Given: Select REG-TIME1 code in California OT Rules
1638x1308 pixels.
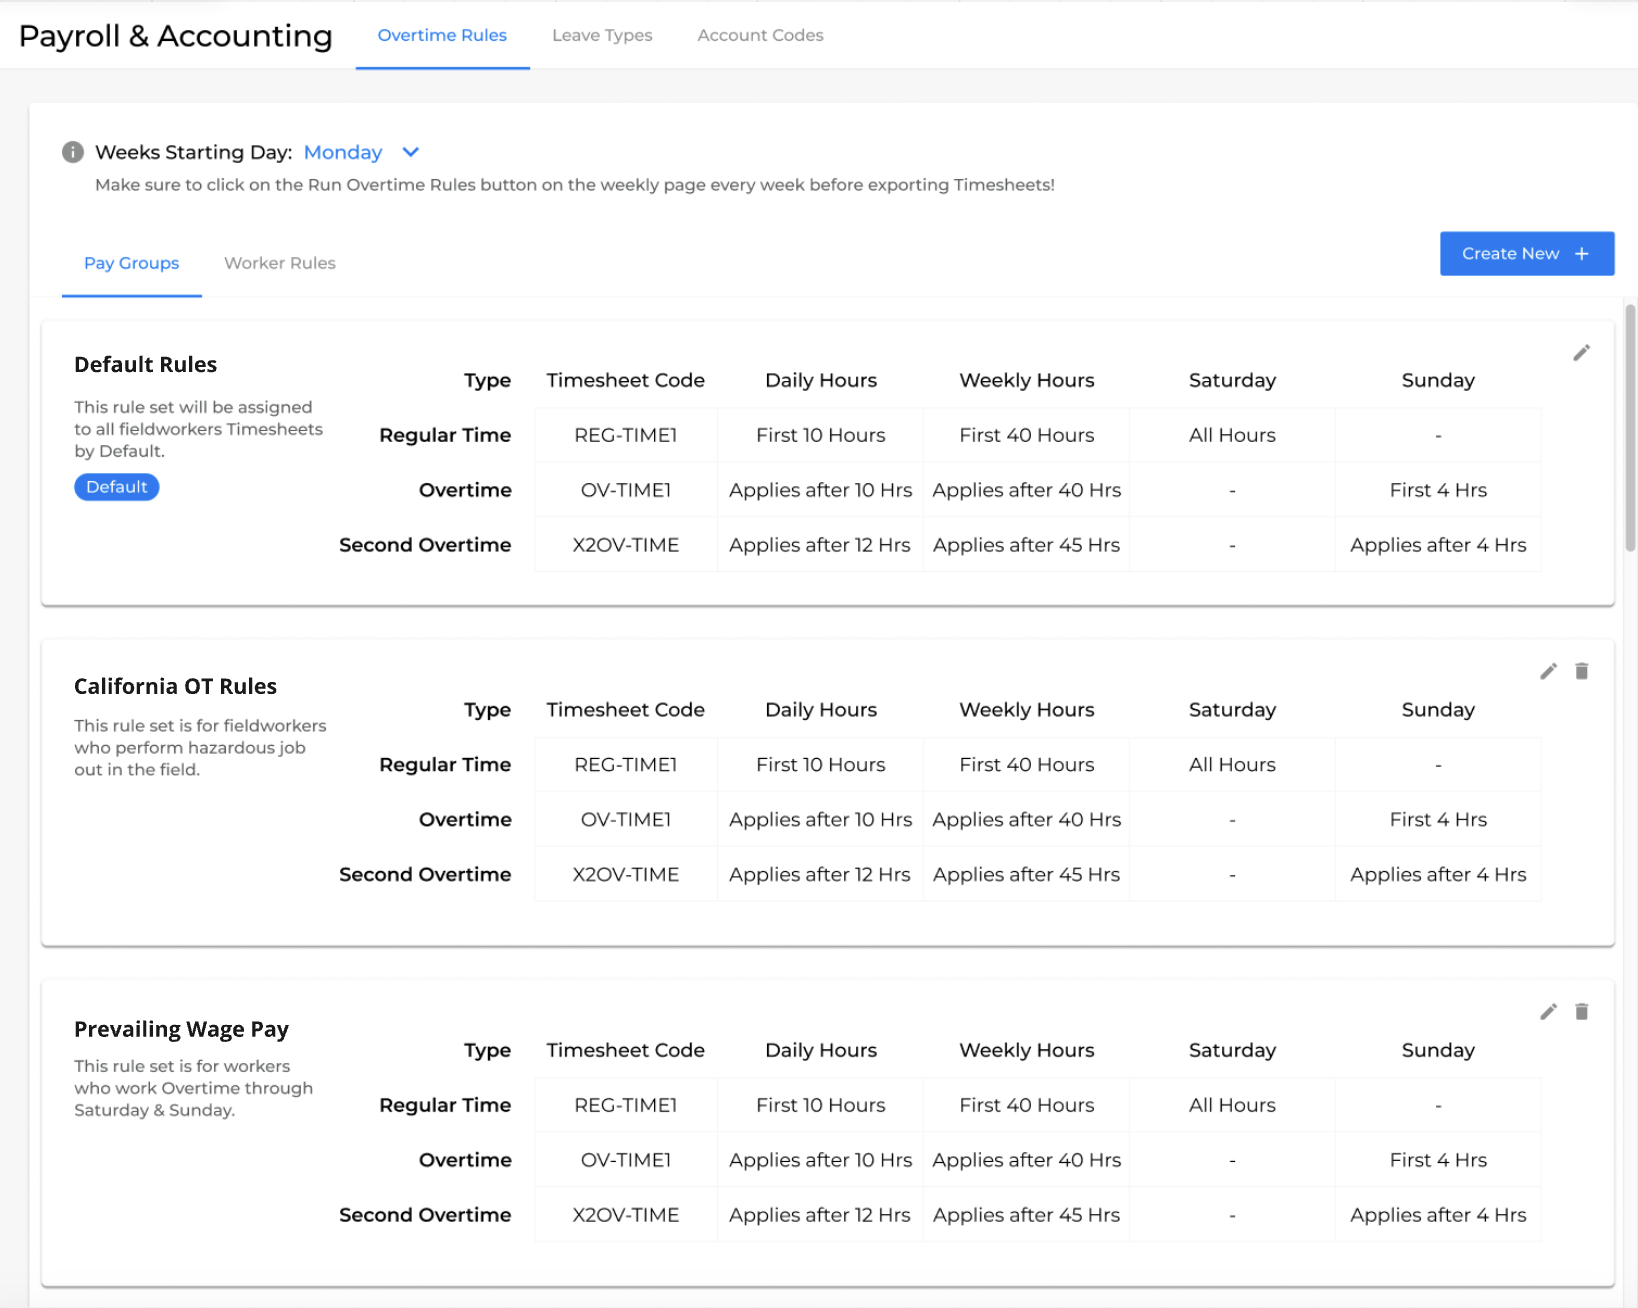Looking at the screenshot, I should [626, 765].
